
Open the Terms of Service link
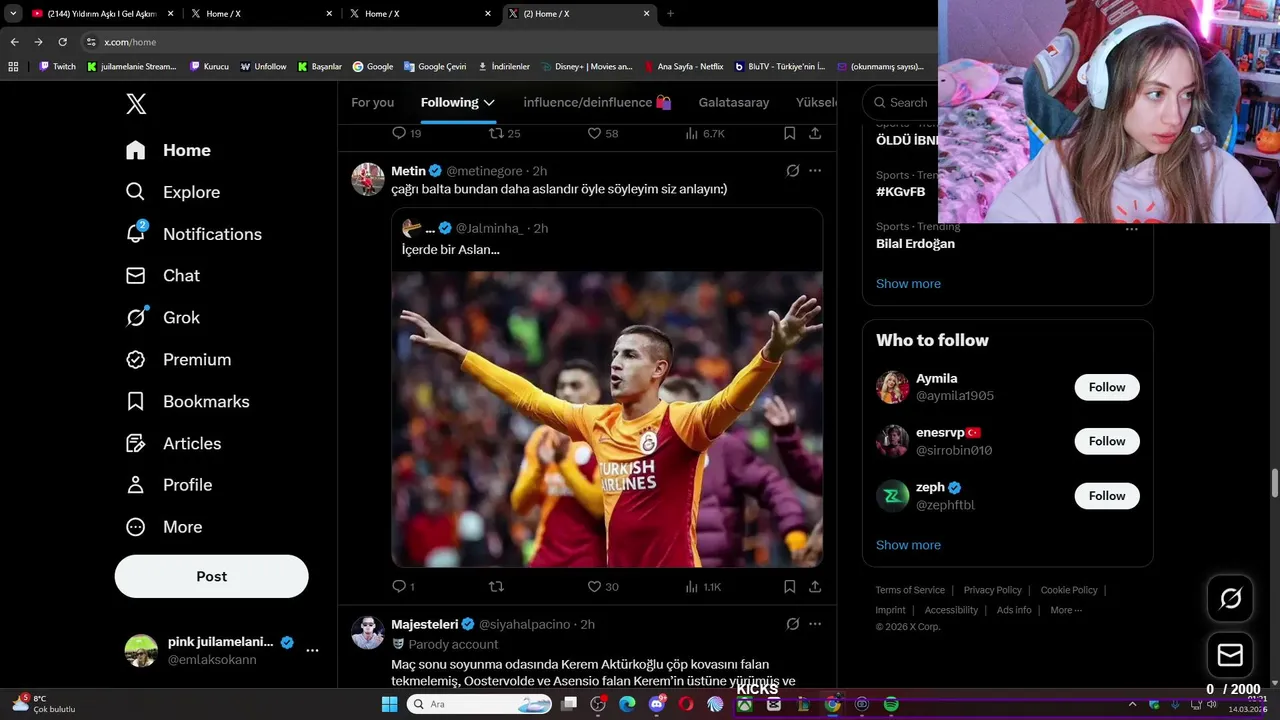click(910, 590)
